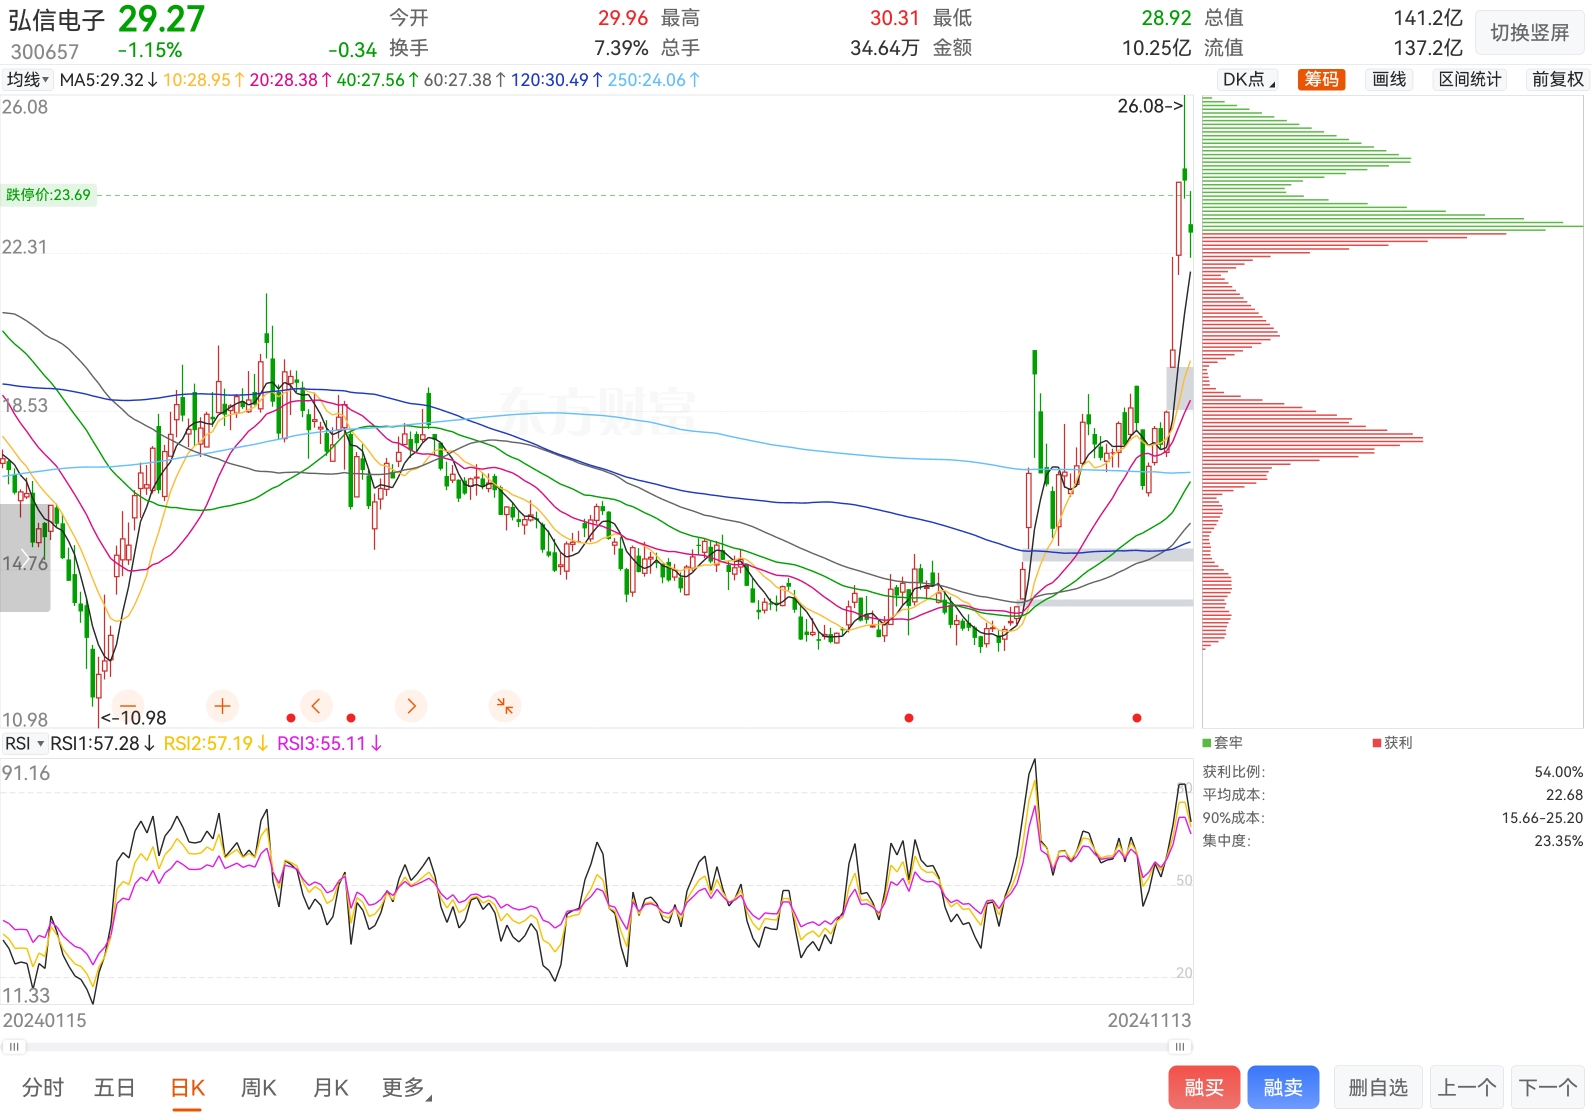Image resolution: width=1592 pixels, height=1116 pixels.
Task: Click 切换竖屏 to switch orientation
Action: [x=1530, y=33]
